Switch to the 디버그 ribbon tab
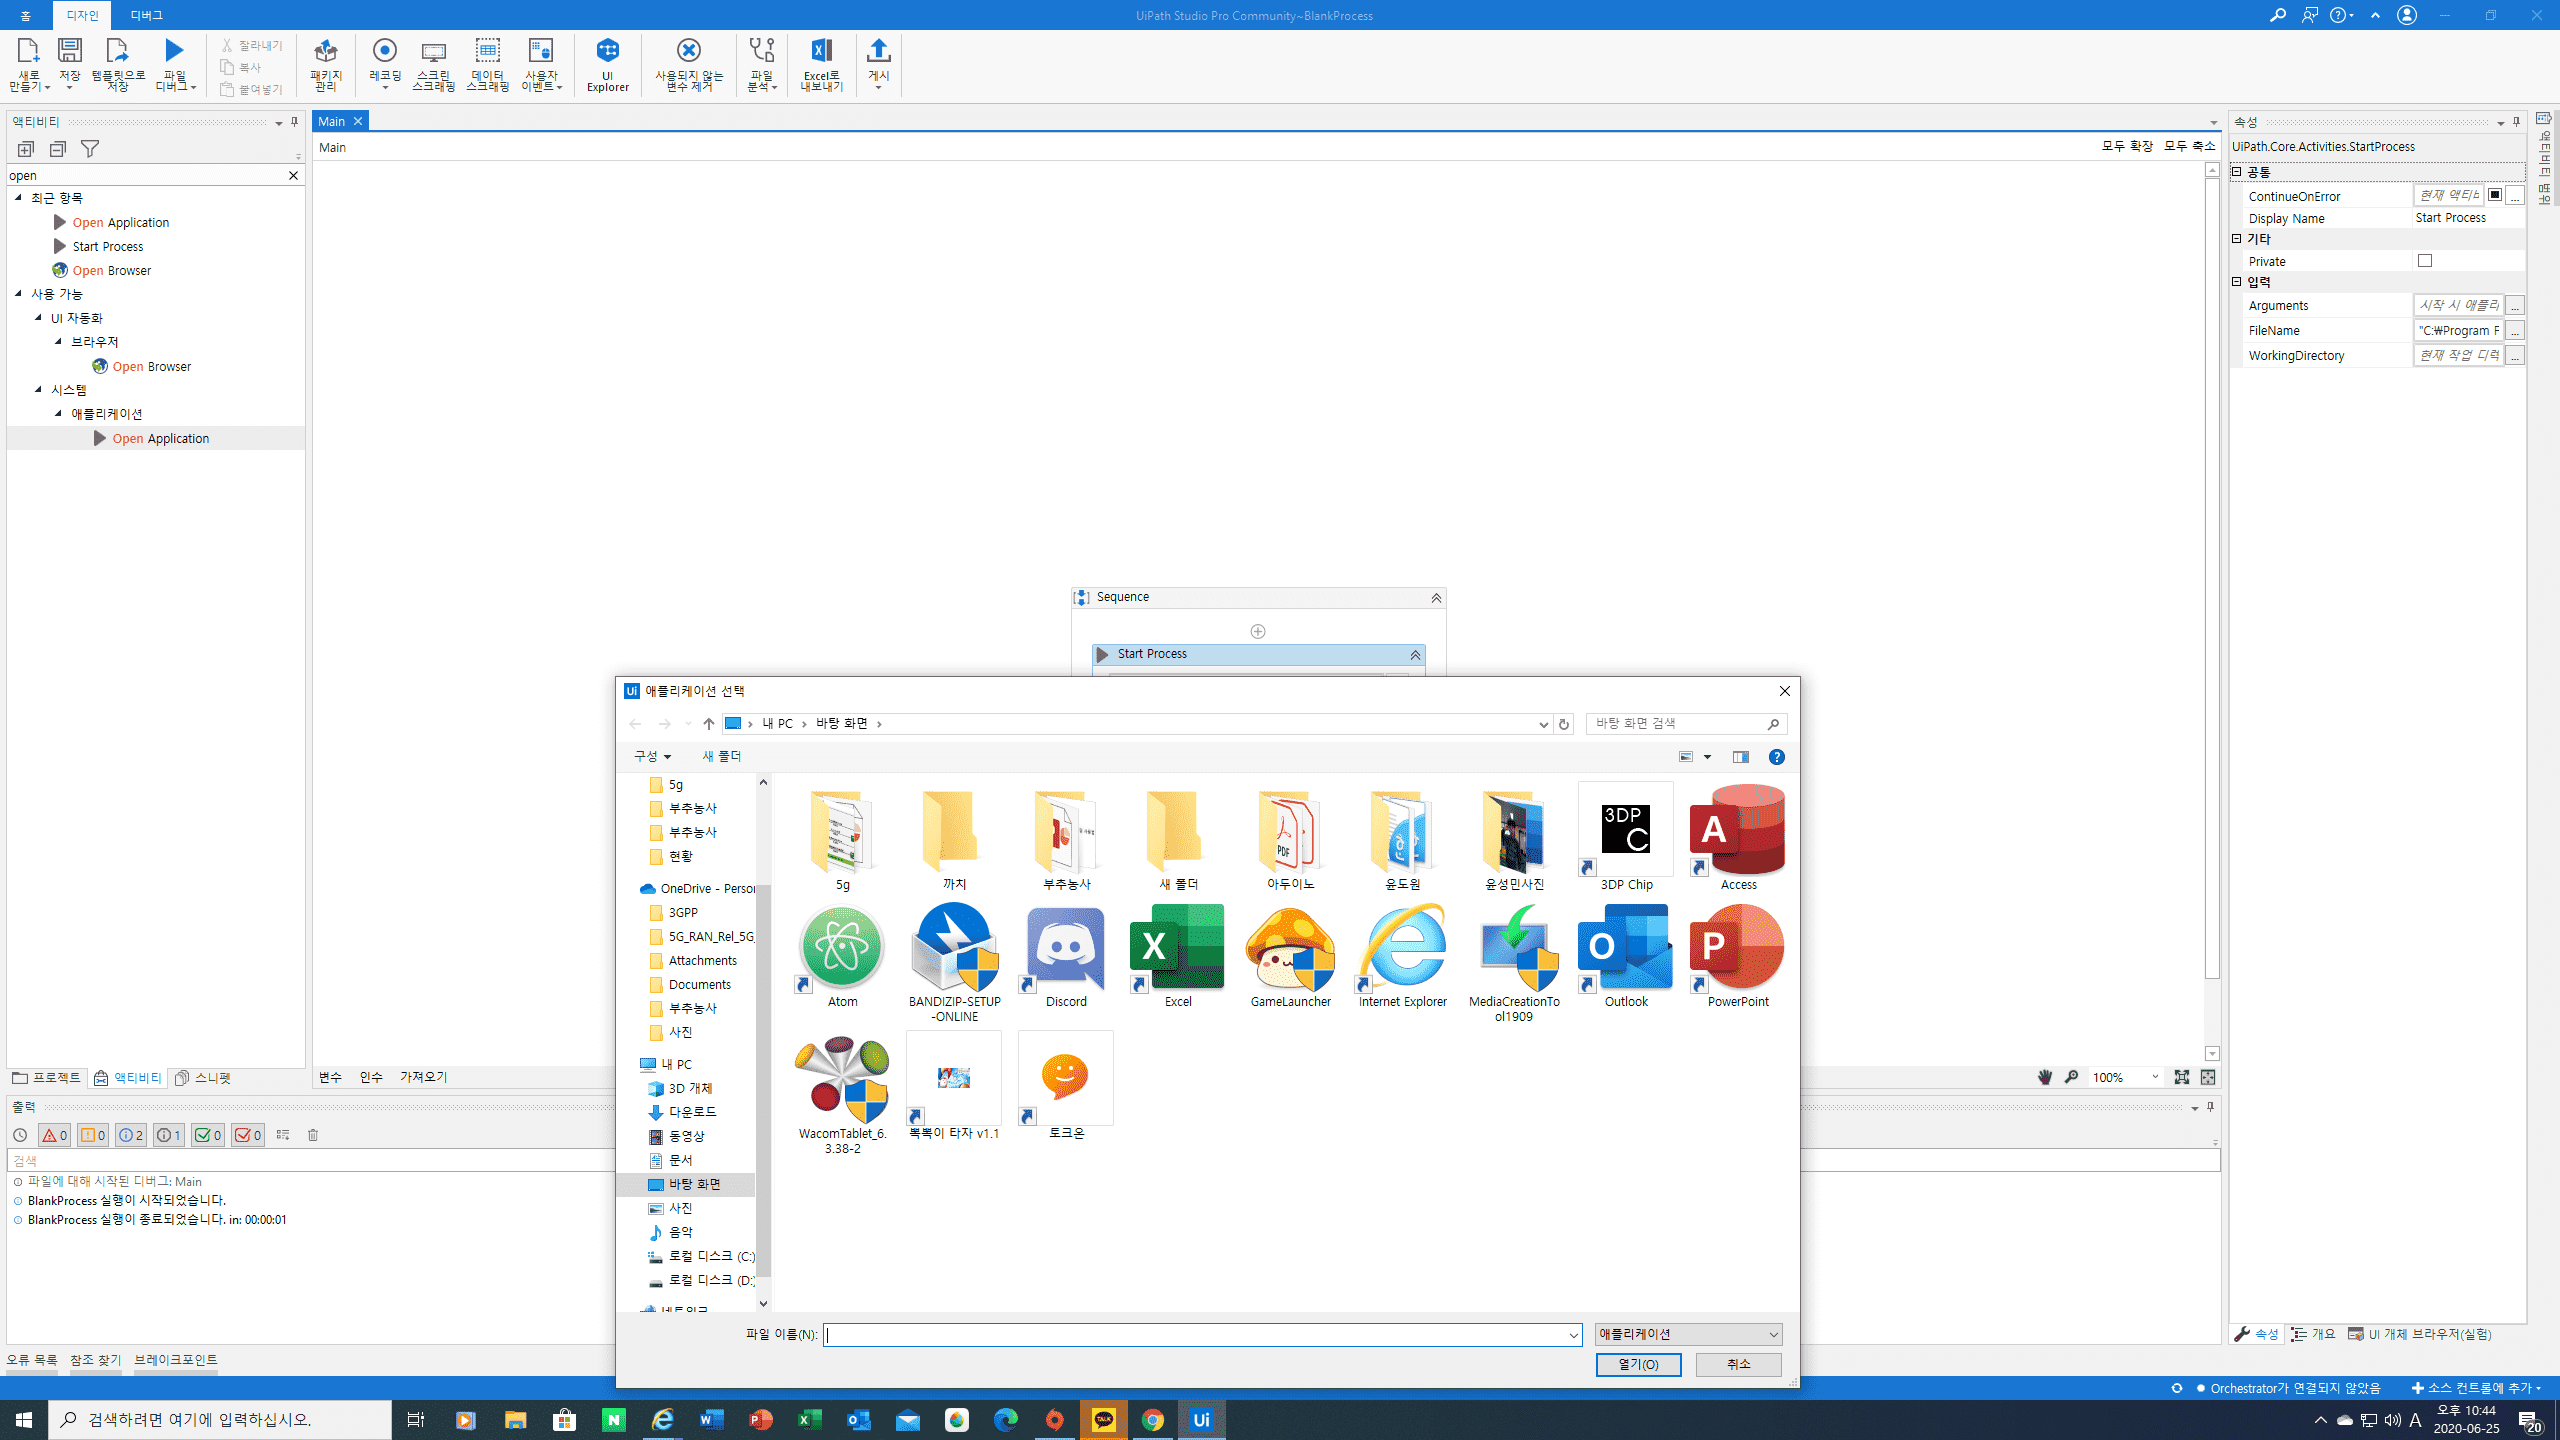Viewport: 2560px width, 1440px height. coord(146,15)
